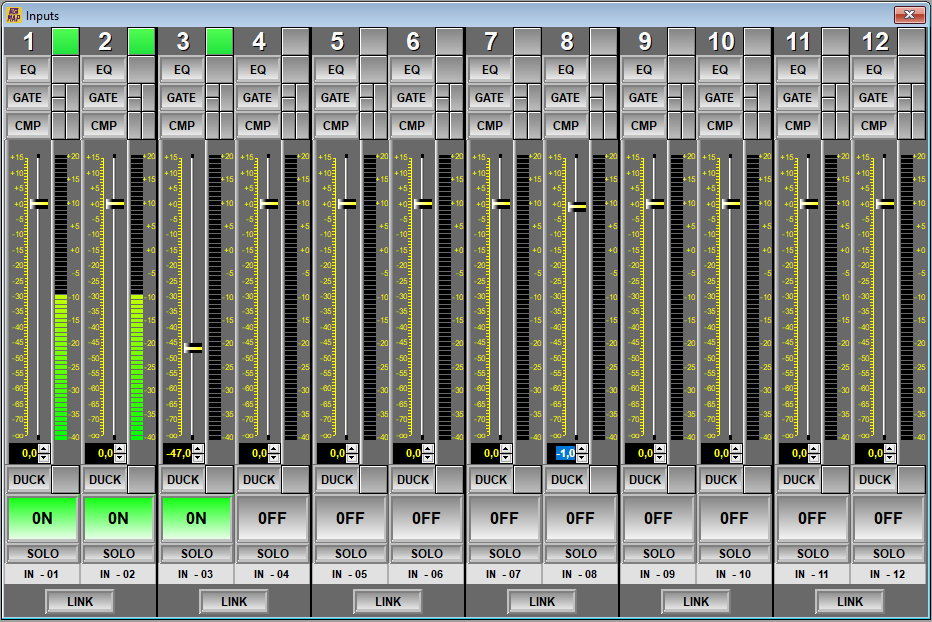Click the channel 3 fader handle

coord(193,348)
